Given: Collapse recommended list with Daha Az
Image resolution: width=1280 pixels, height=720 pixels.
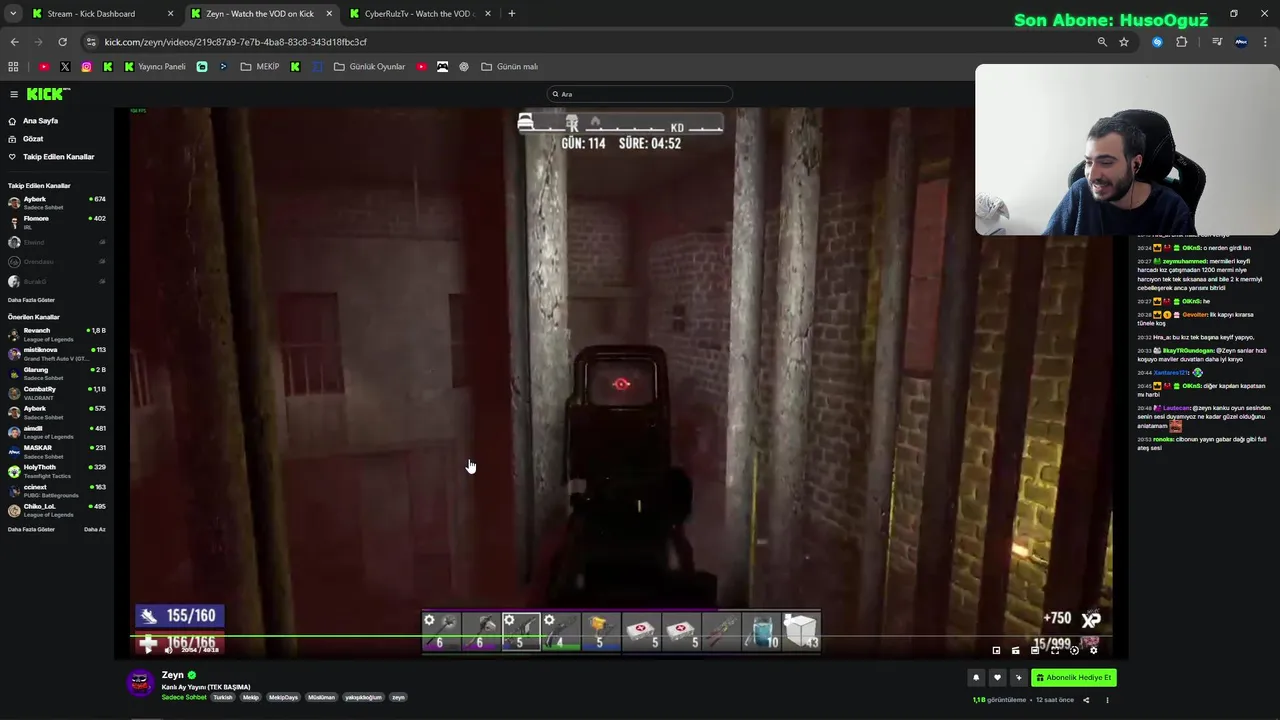Looking at the screenshot, I should [x=95, y=529].
